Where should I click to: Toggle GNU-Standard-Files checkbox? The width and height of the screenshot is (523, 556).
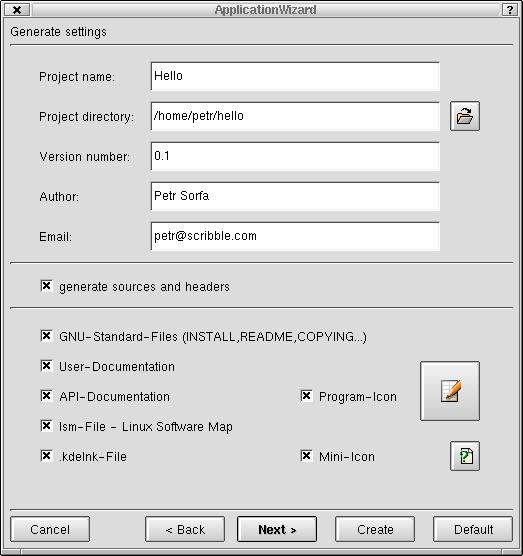coord(46,336)
